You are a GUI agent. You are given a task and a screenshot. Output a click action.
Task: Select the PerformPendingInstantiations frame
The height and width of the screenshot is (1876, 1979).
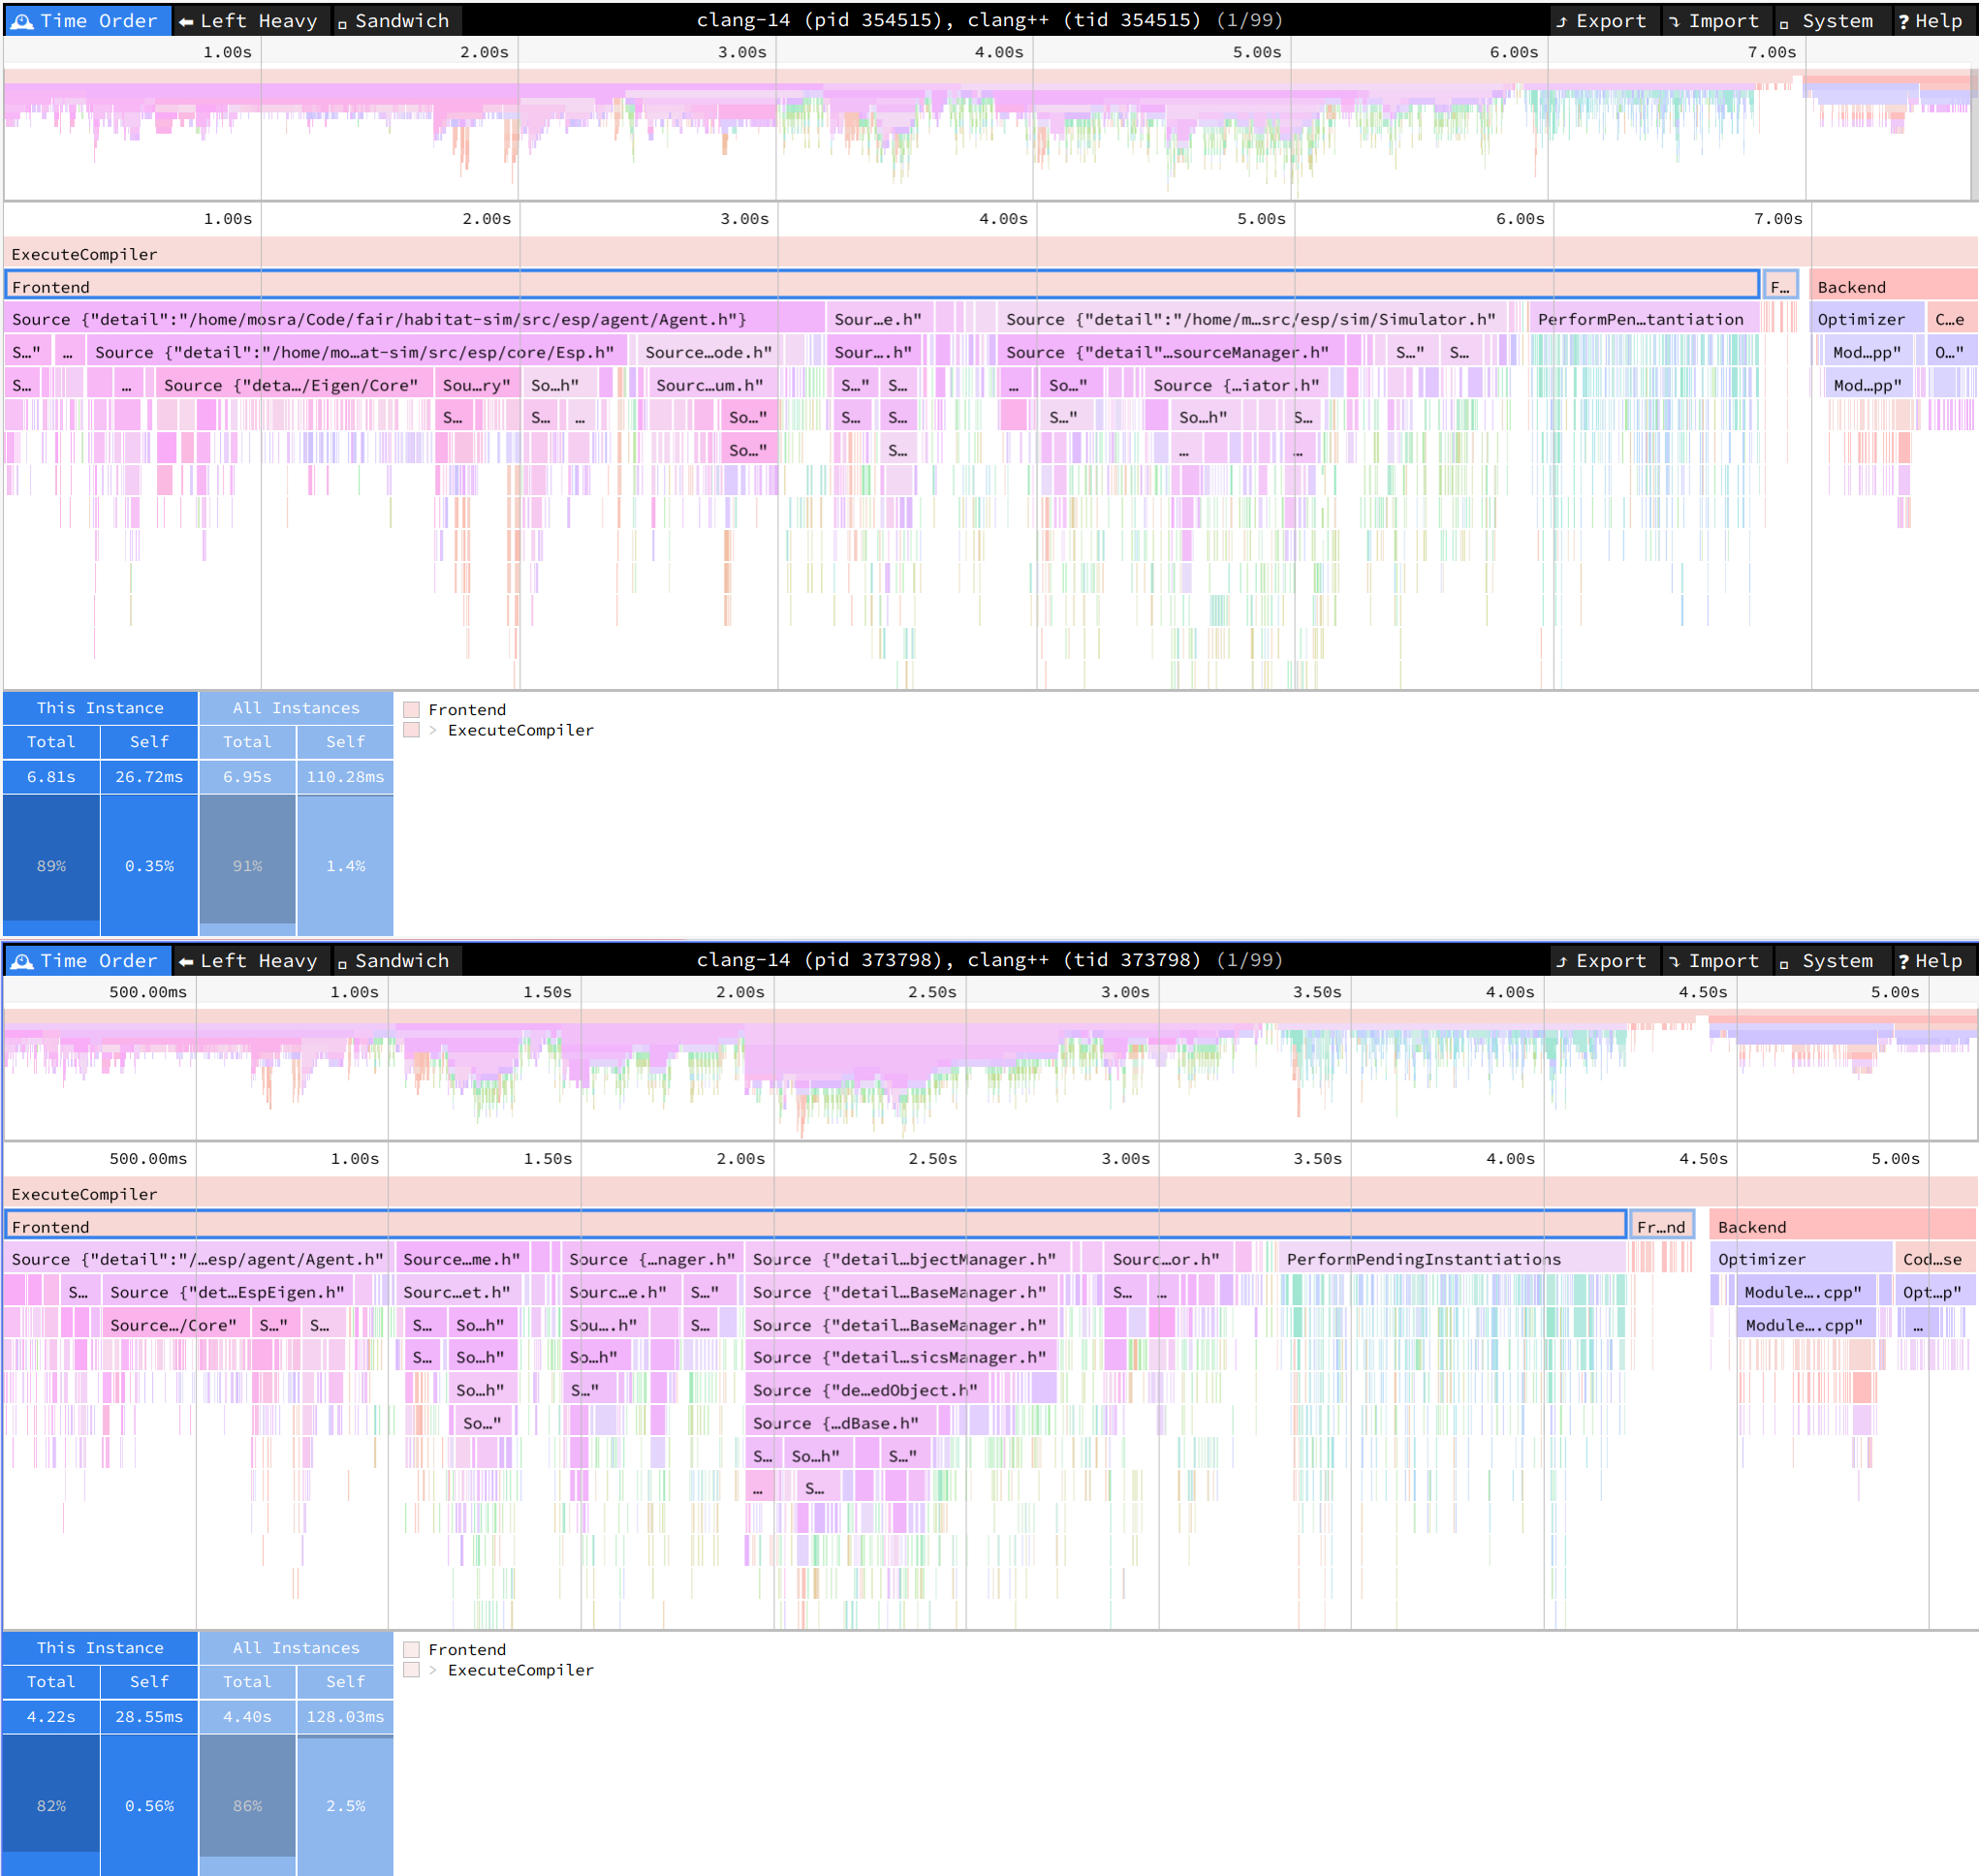click(x=1451, y=1259)
